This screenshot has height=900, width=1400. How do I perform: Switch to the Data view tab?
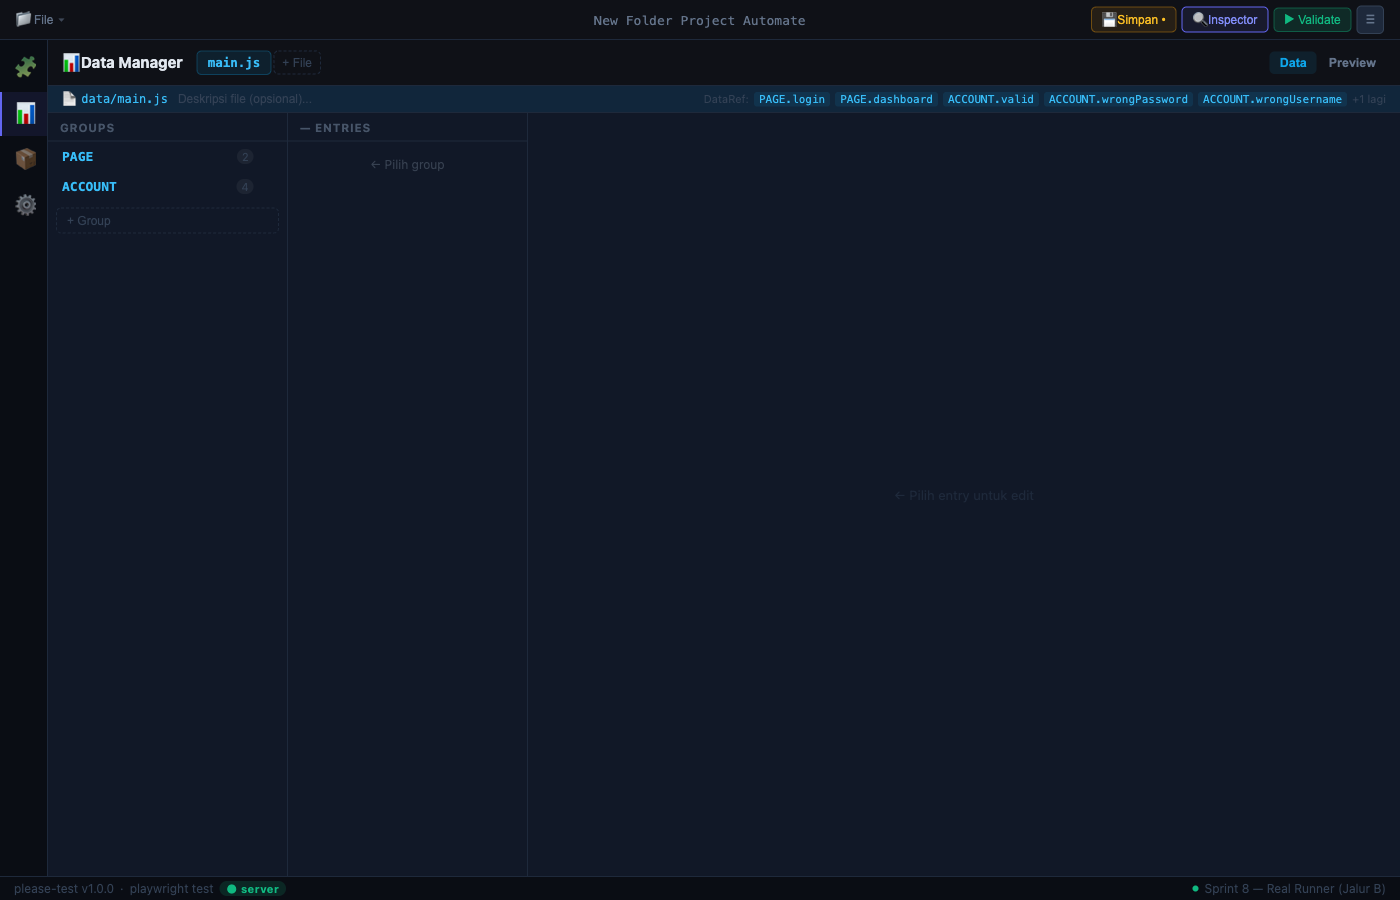click(1293, 62)
